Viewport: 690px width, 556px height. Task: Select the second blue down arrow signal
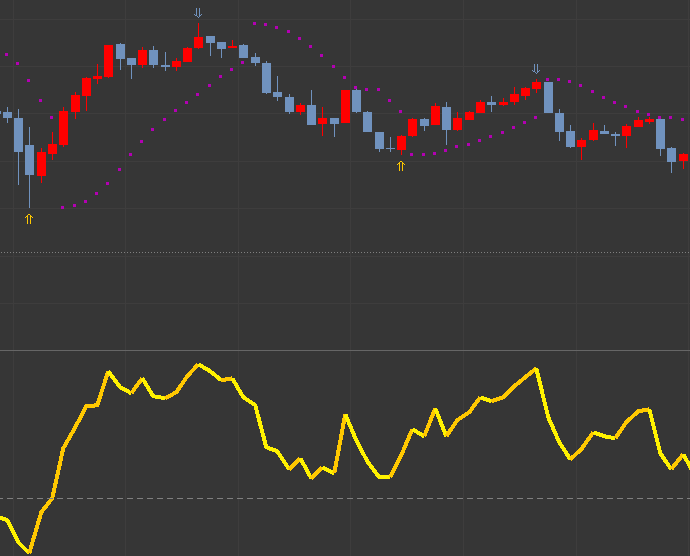click(x=536, y=69)
